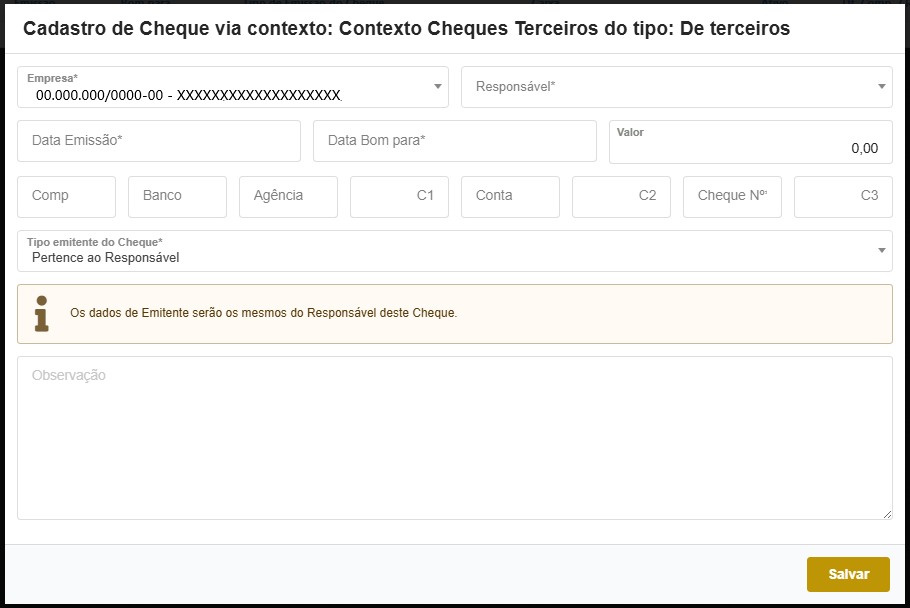This screenshot has height=608, width=910.
Task: Click the C1 field
Action: tap(398, 197)
